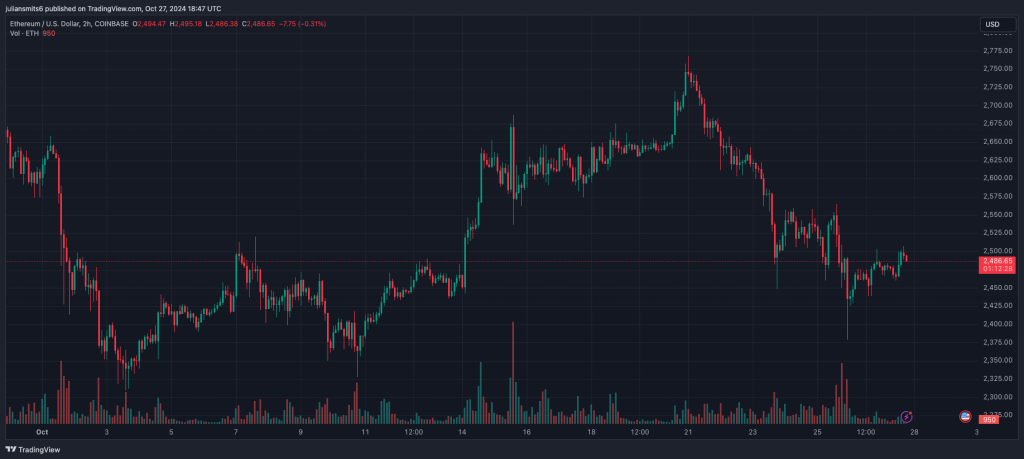Click the purple lightning icon near the volume bars
This screenshot has height=459, width=1024.
[x=906, y=415]
